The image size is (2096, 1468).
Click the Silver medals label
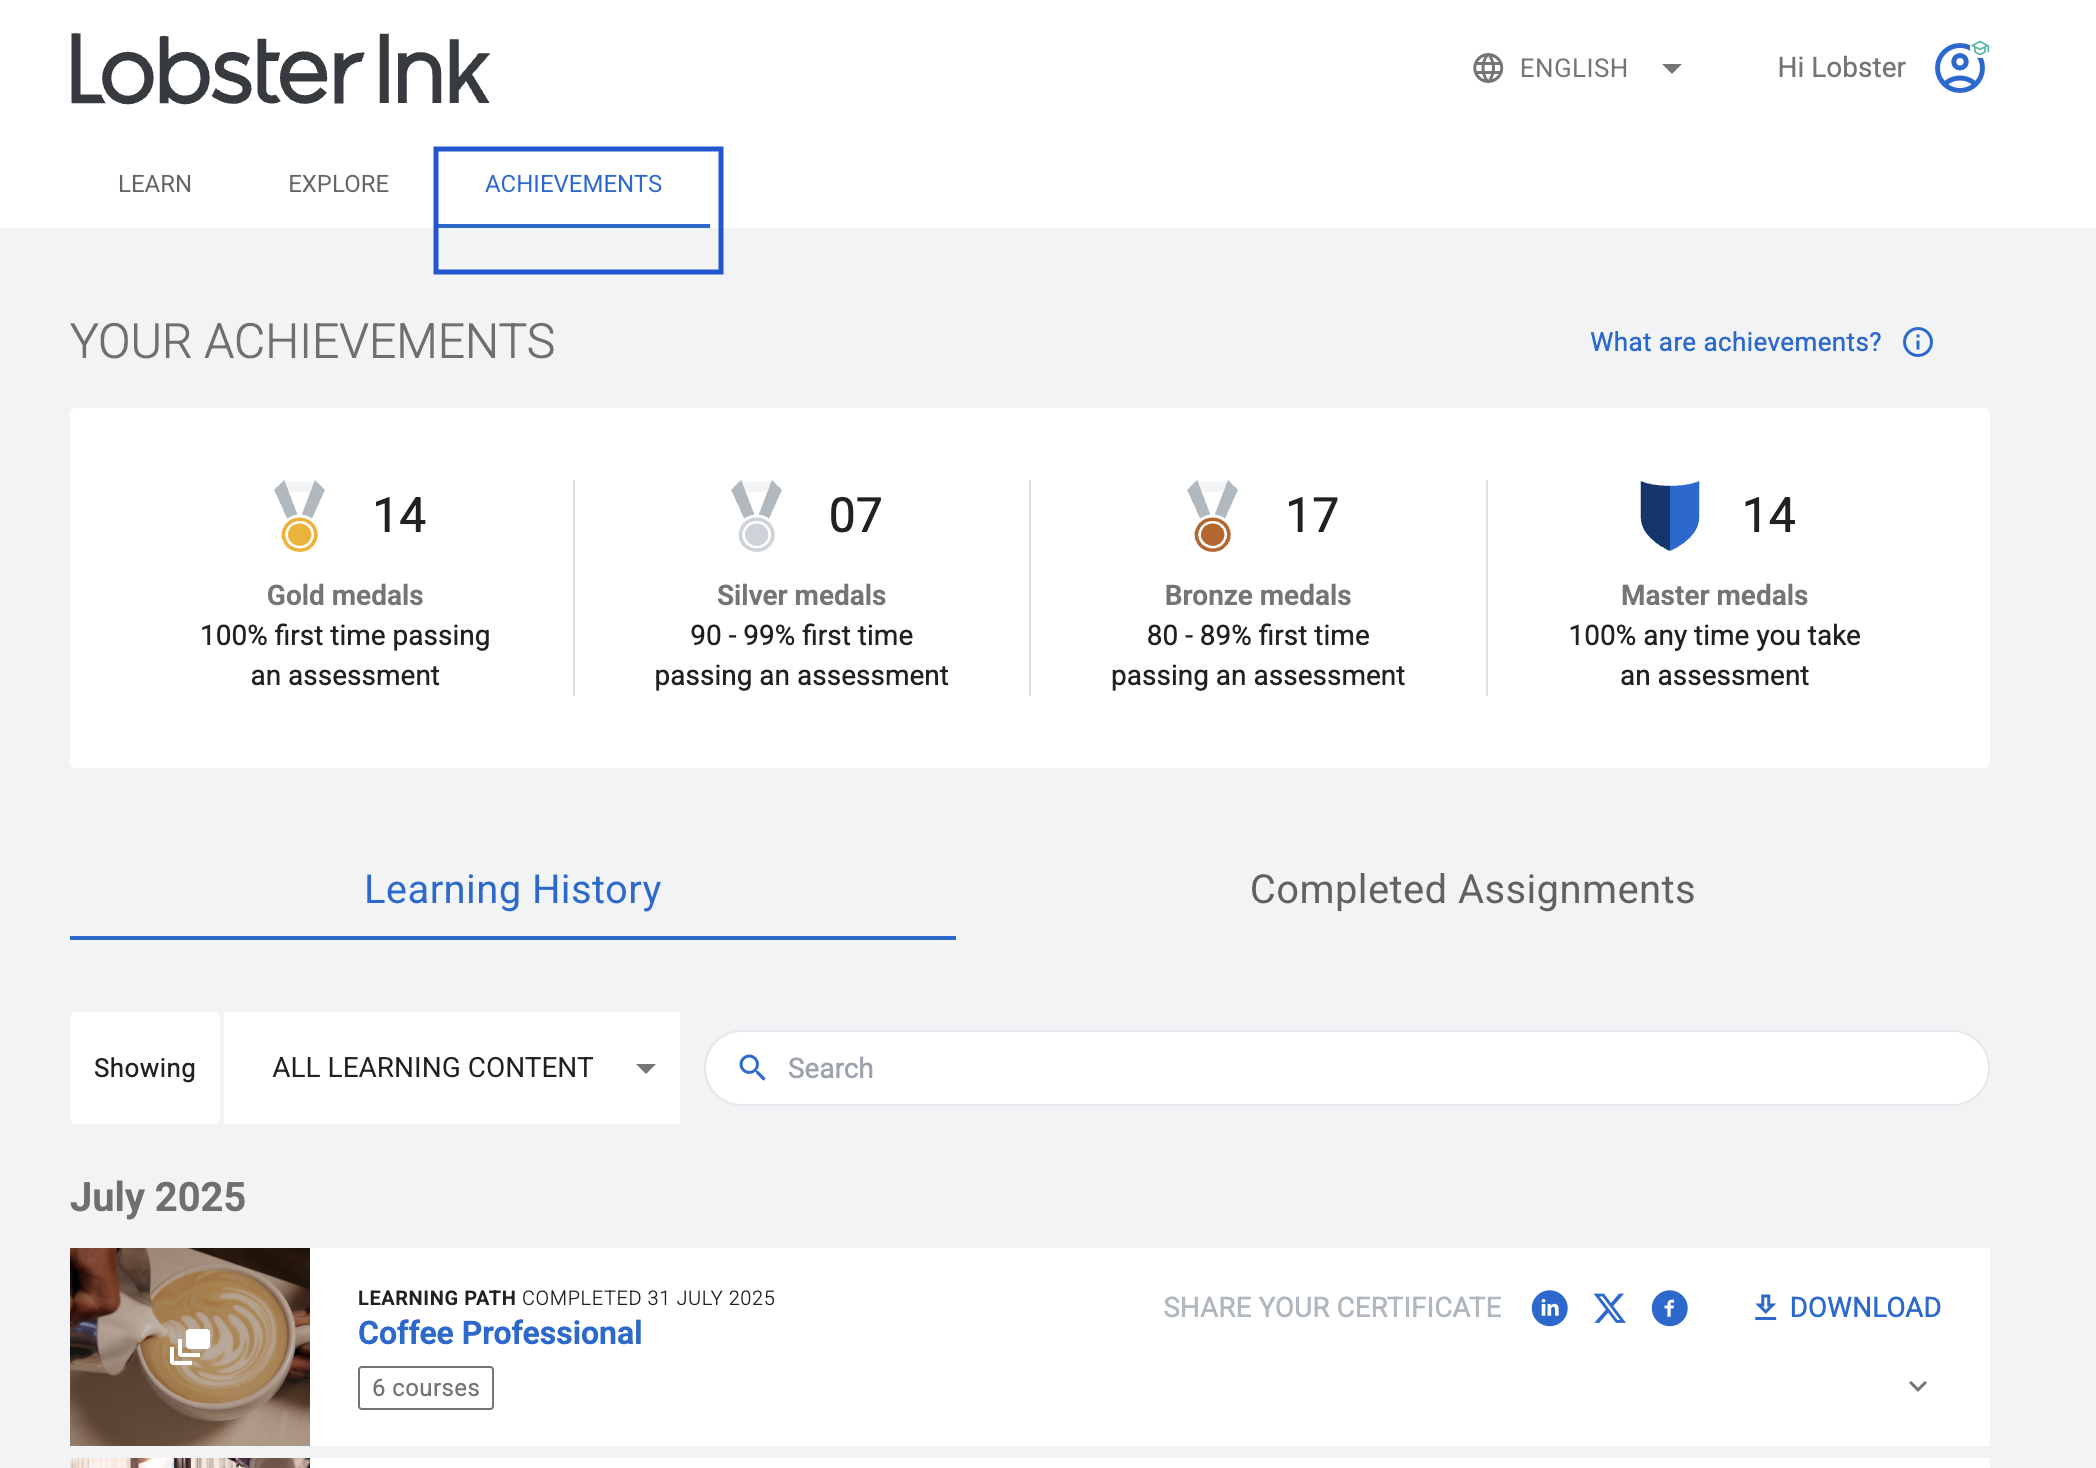point(802,595)
